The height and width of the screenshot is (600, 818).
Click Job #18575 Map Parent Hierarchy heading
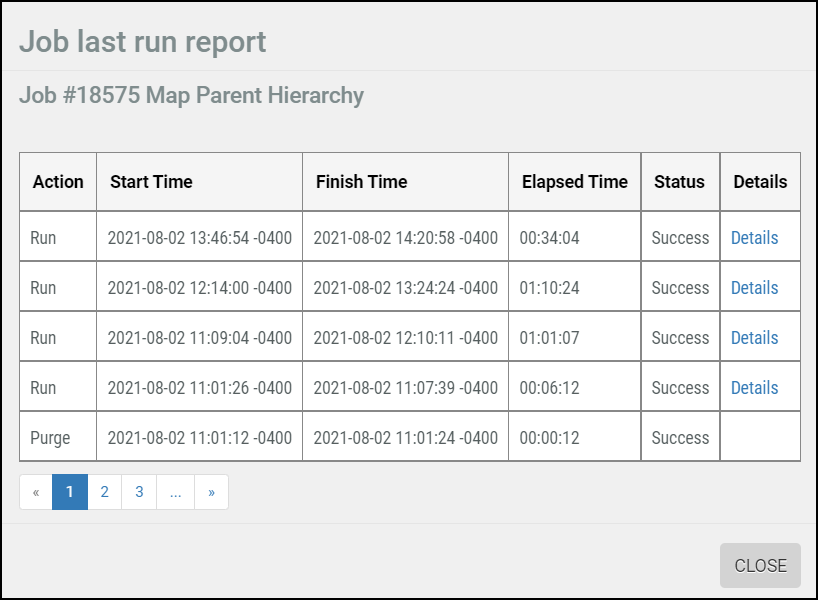[x=191, y=95]
